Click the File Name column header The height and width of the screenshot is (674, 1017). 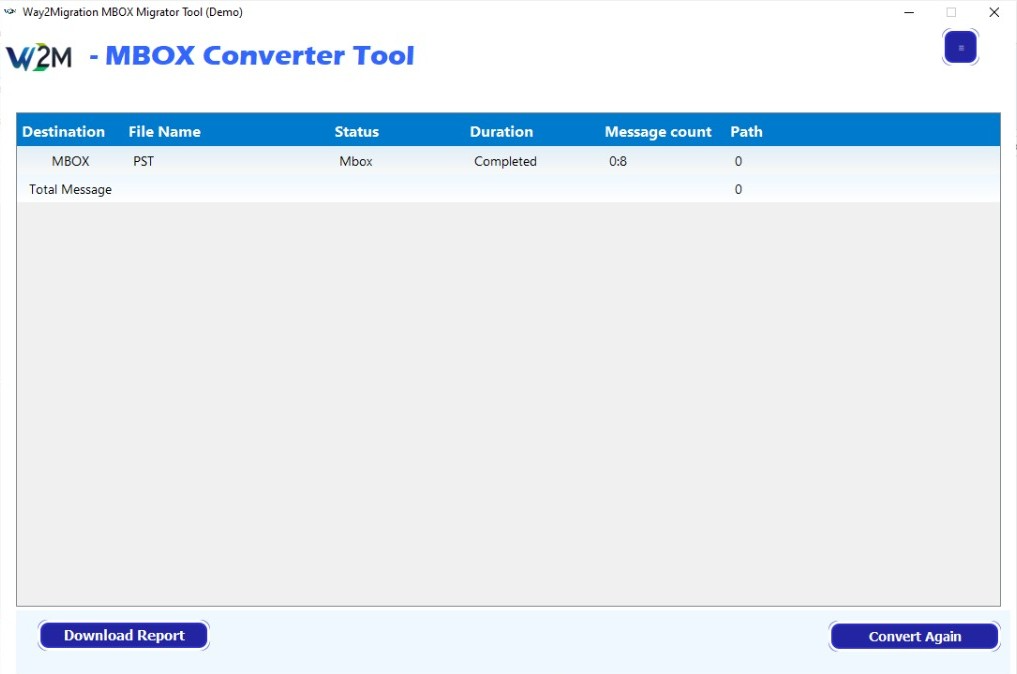(164, 132)
